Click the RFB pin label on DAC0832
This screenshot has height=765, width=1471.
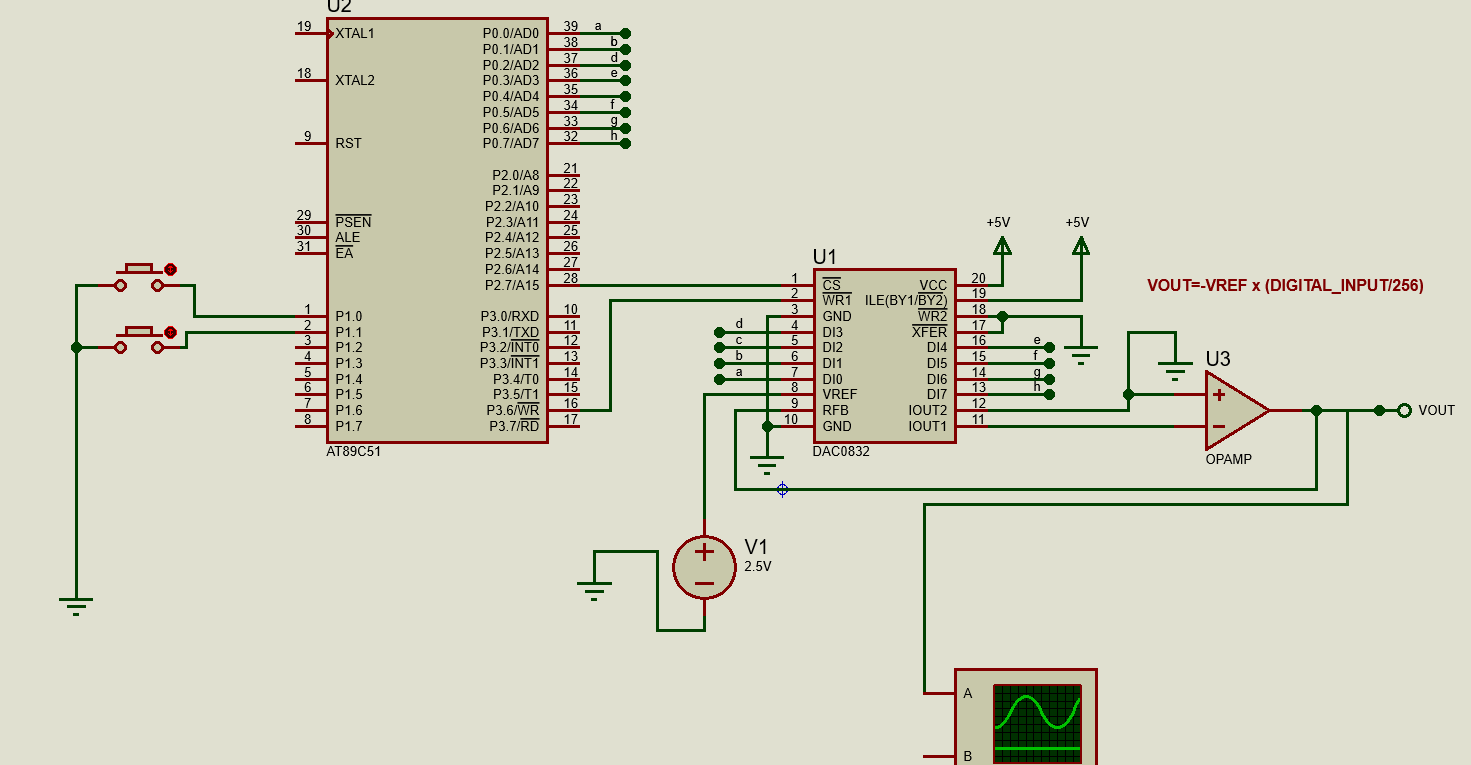point(835,410)
